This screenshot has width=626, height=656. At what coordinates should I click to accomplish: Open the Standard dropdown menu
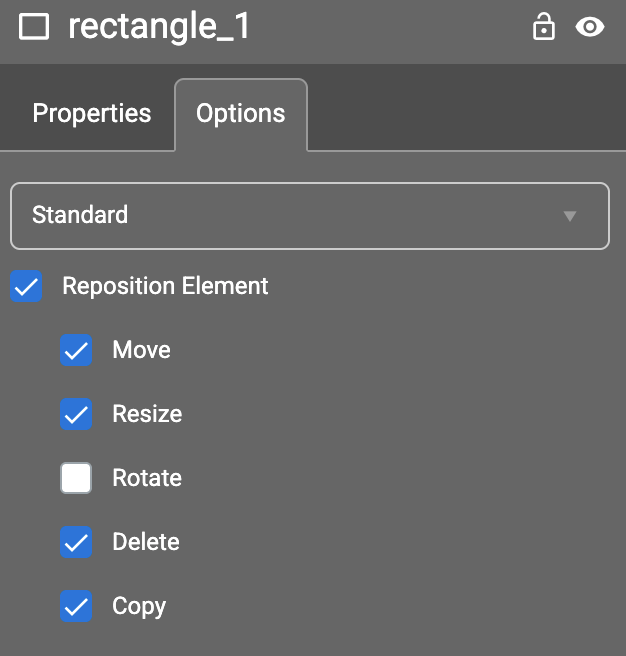point(309,215)
